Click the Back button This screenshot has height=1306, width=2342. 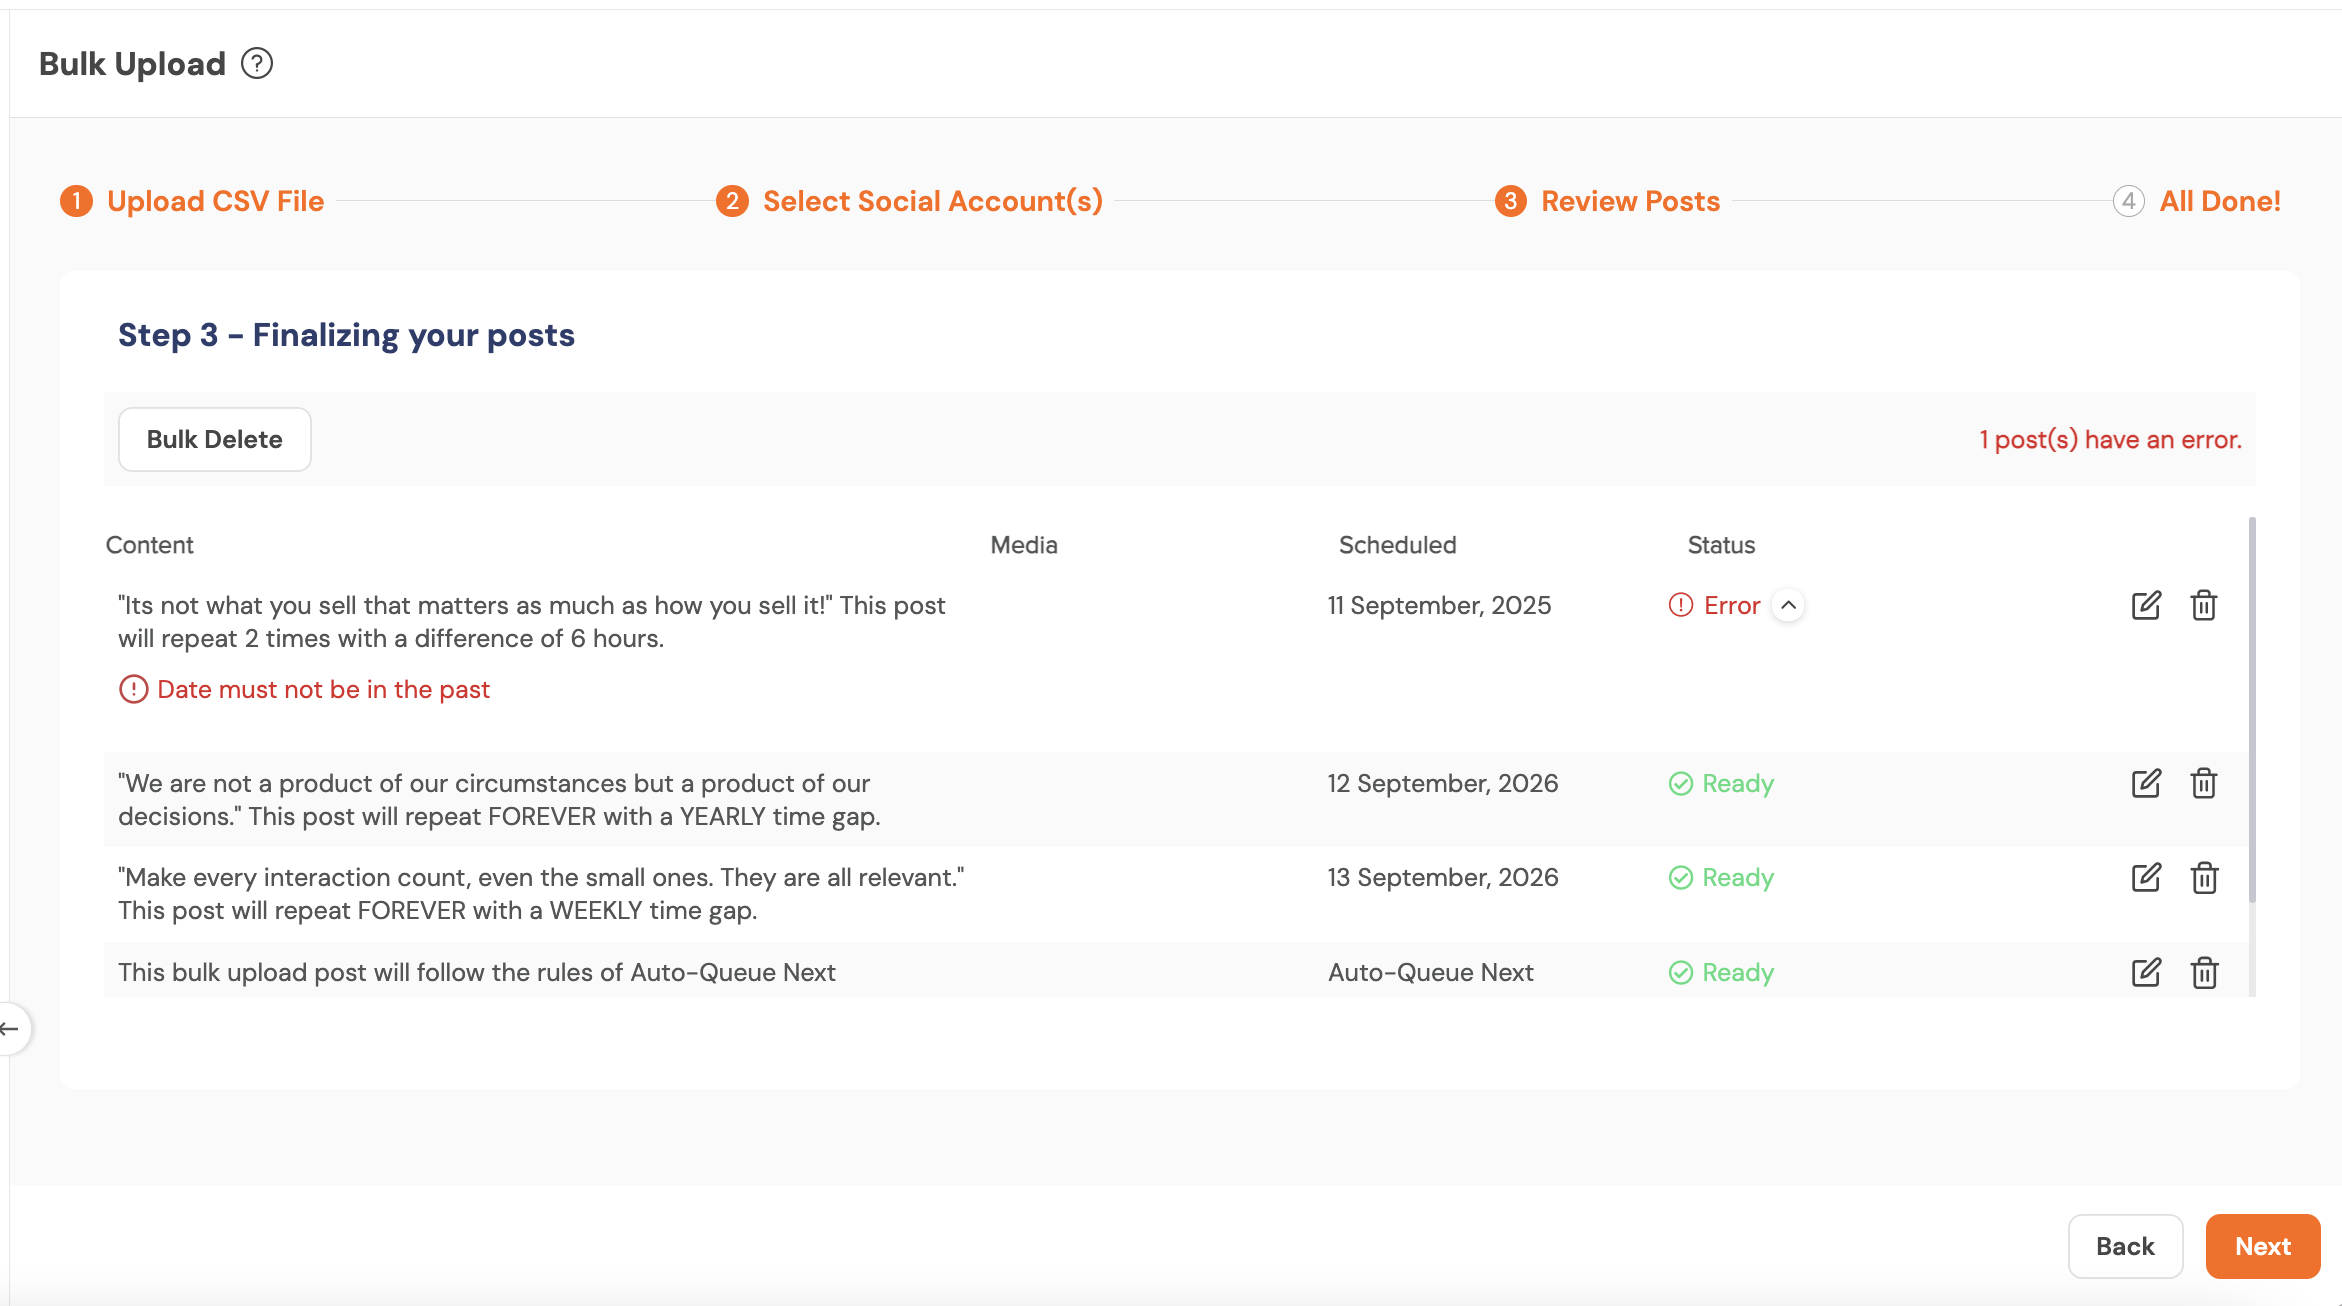(2125, 1246)
